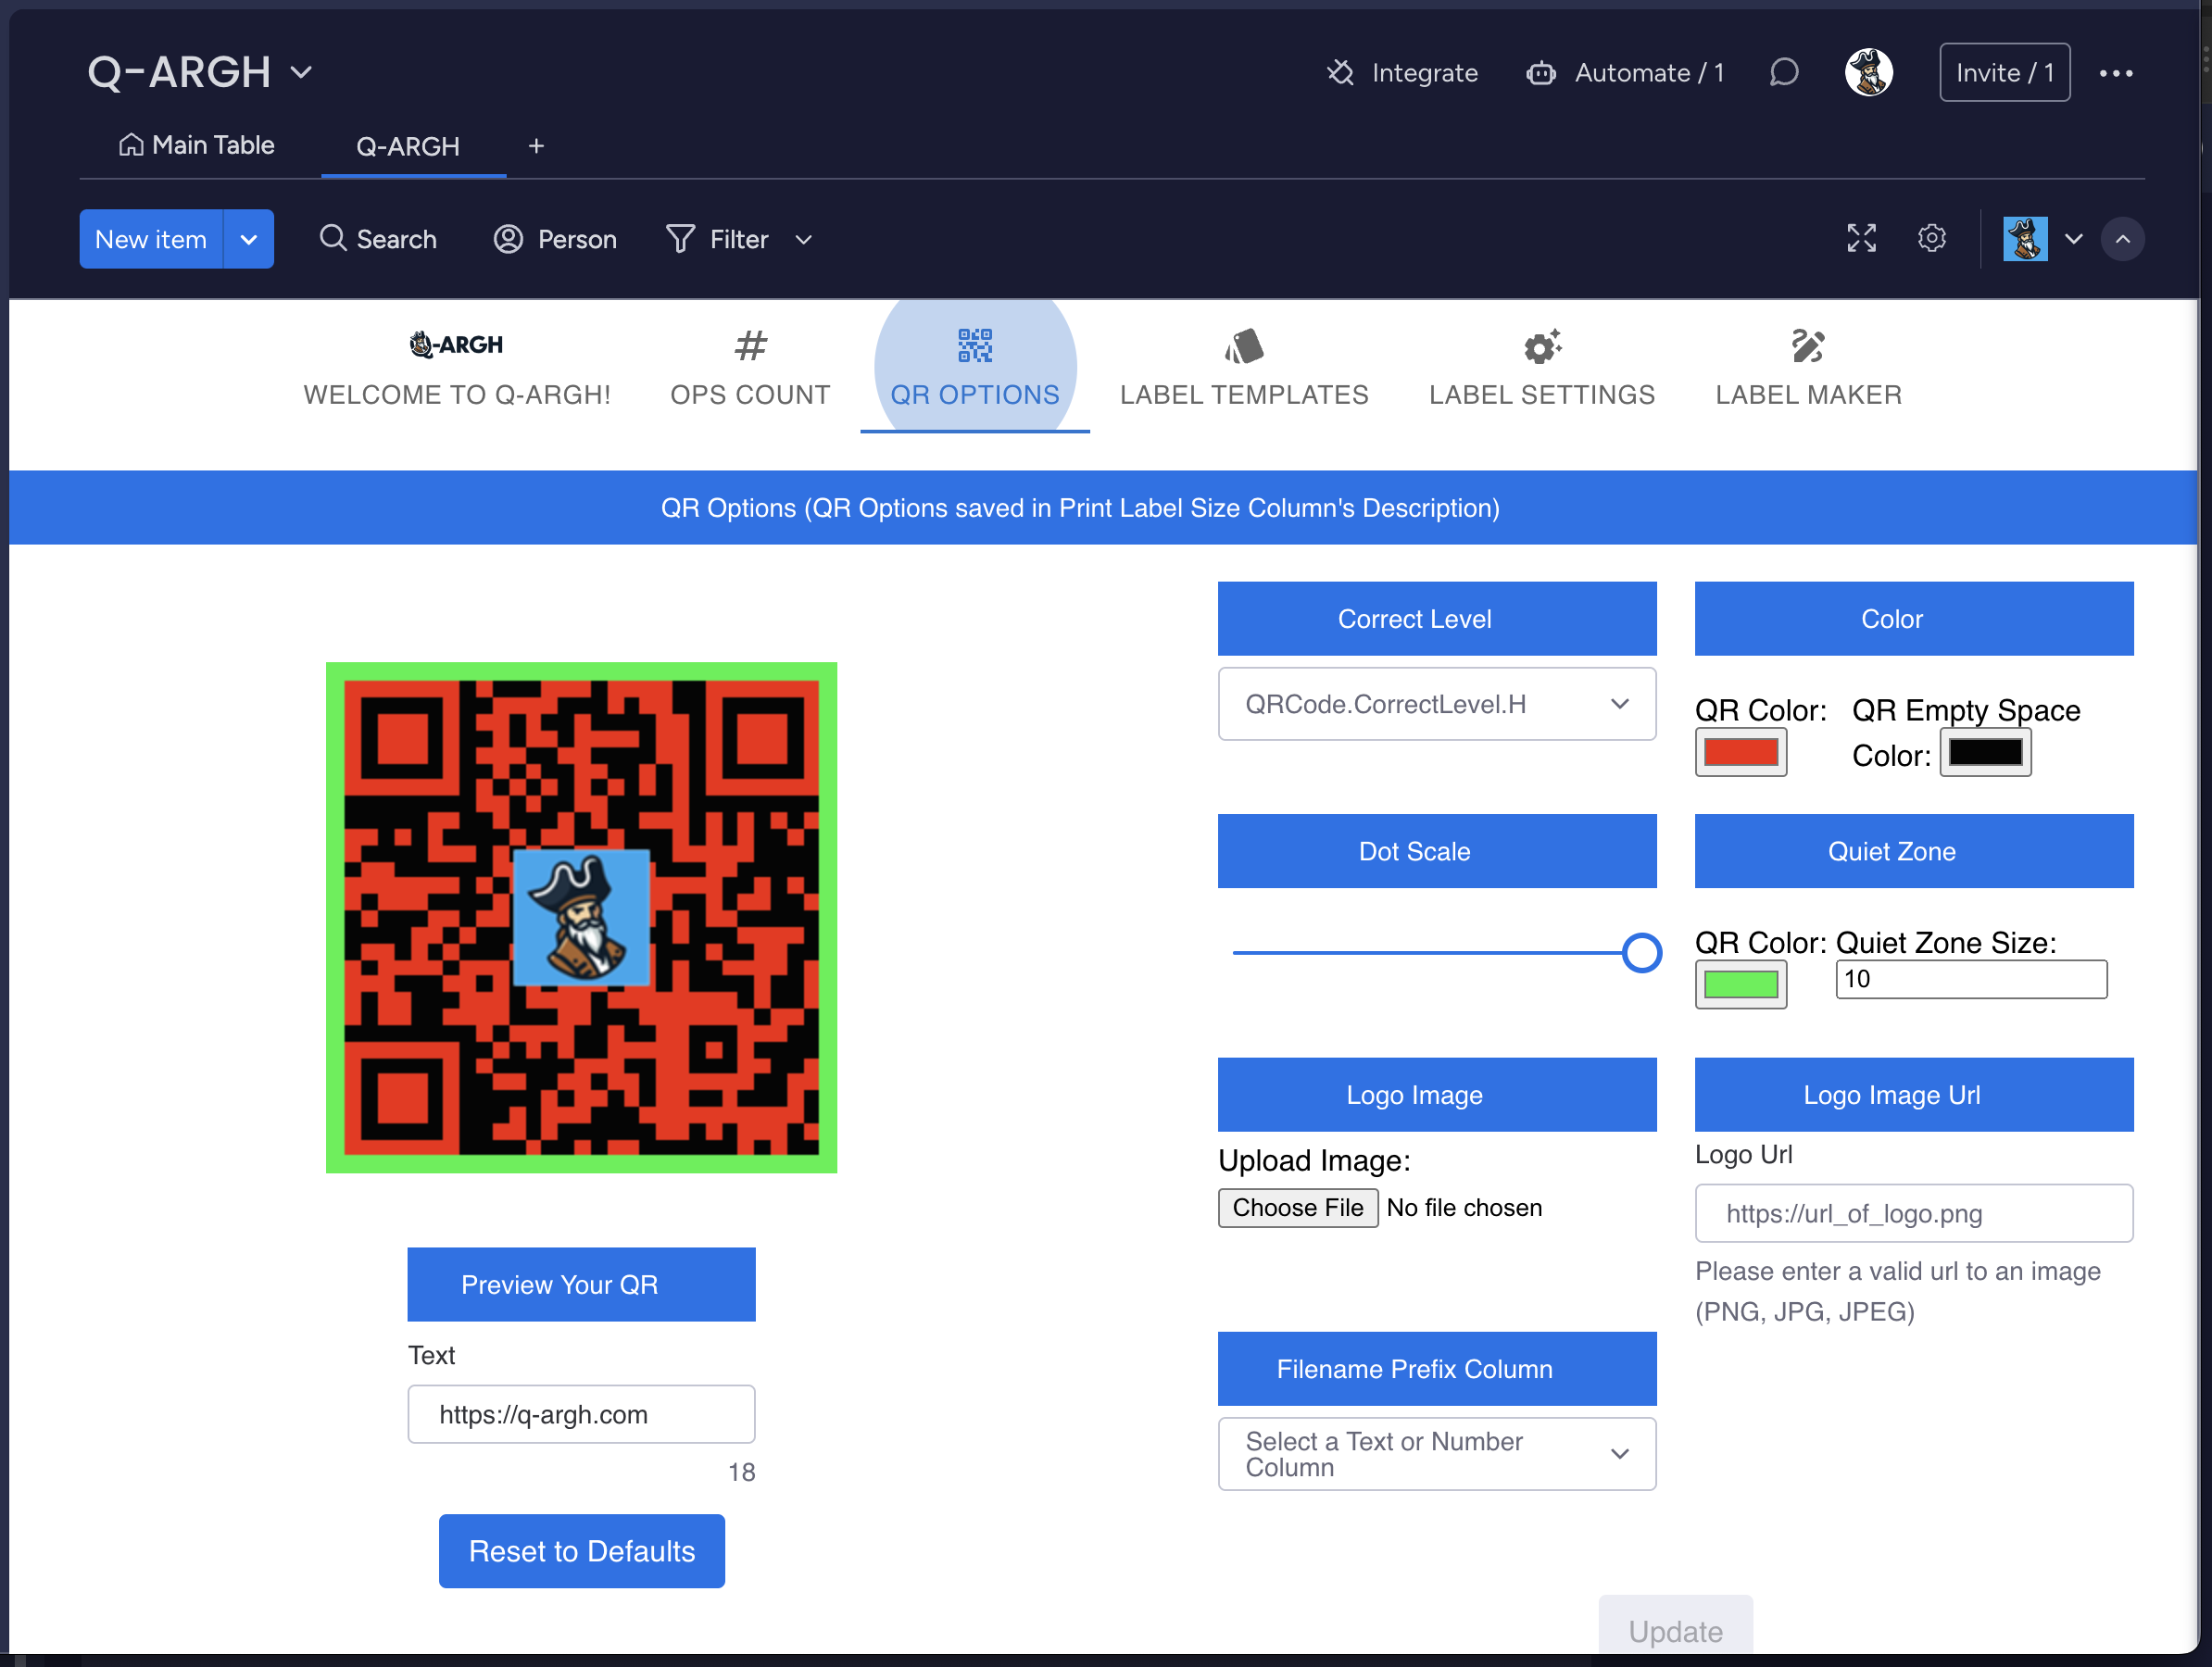Viewport: 2212px width, 1667px height.
Task: Click the Invite / 1 button
Action: [2005, 73]
